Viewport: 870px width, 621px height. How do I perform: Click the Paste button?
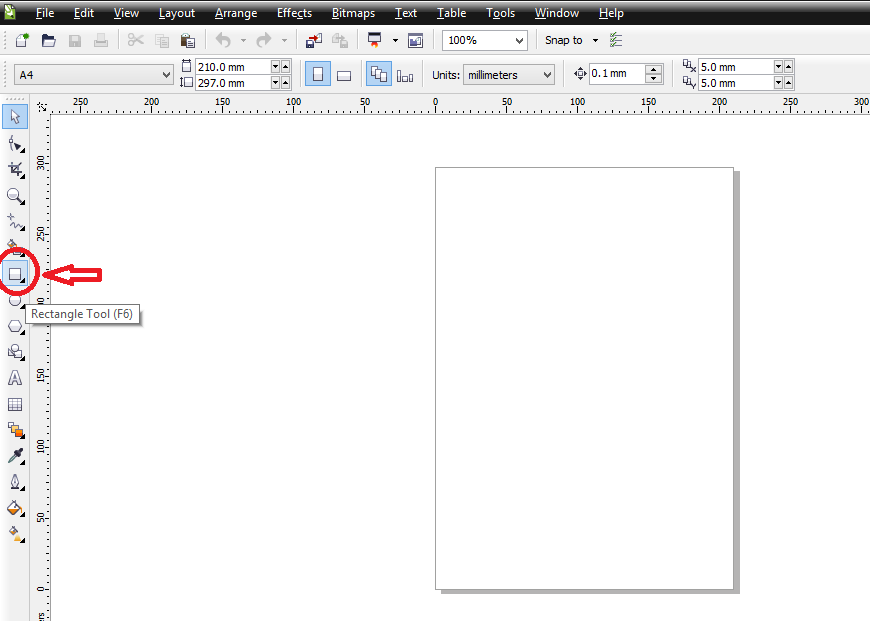click(x=188, y=40)
